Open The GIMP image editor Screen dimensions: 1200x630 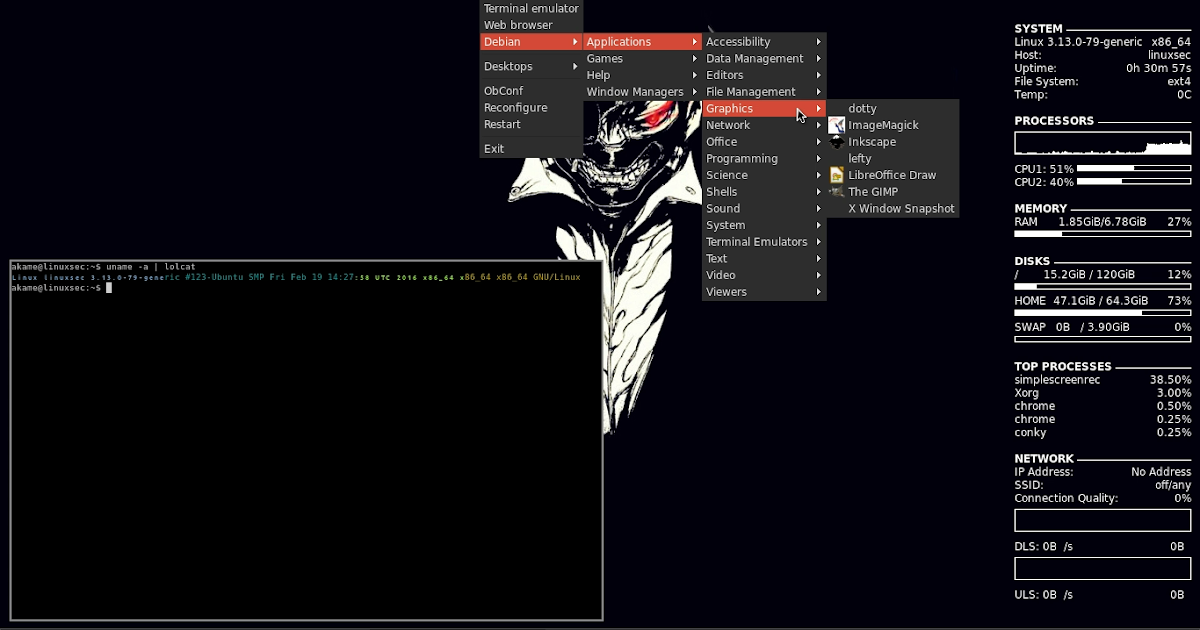click(874, 191)
